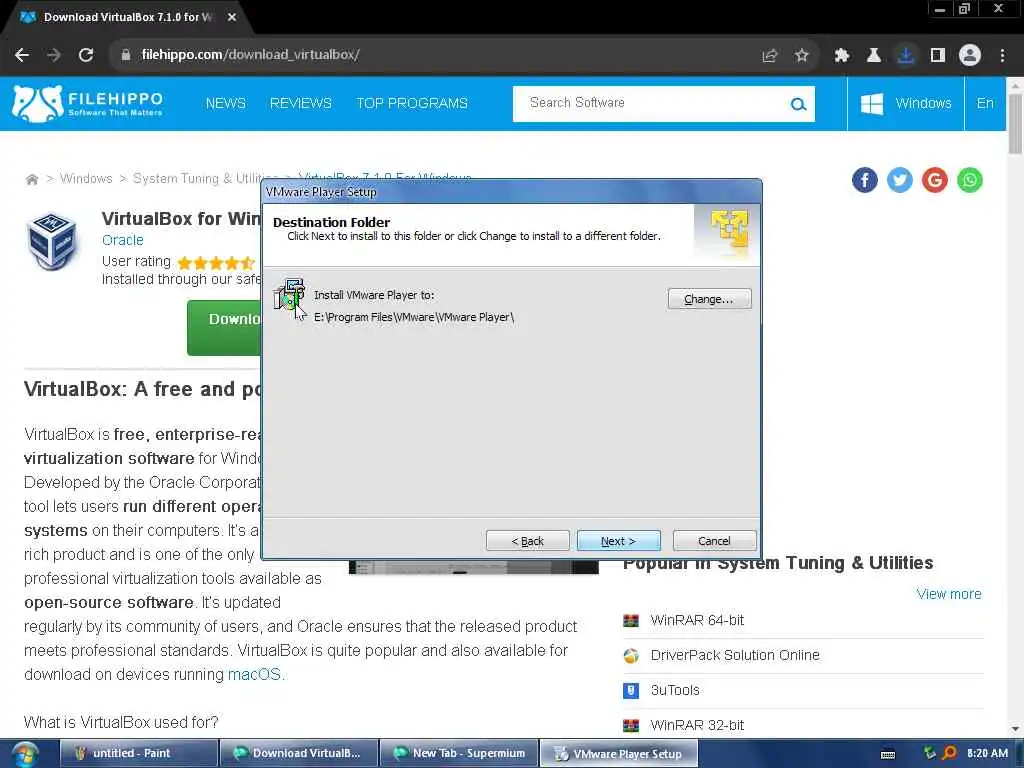Open WinRAR 32-bit listing

[x=697, y=725]
